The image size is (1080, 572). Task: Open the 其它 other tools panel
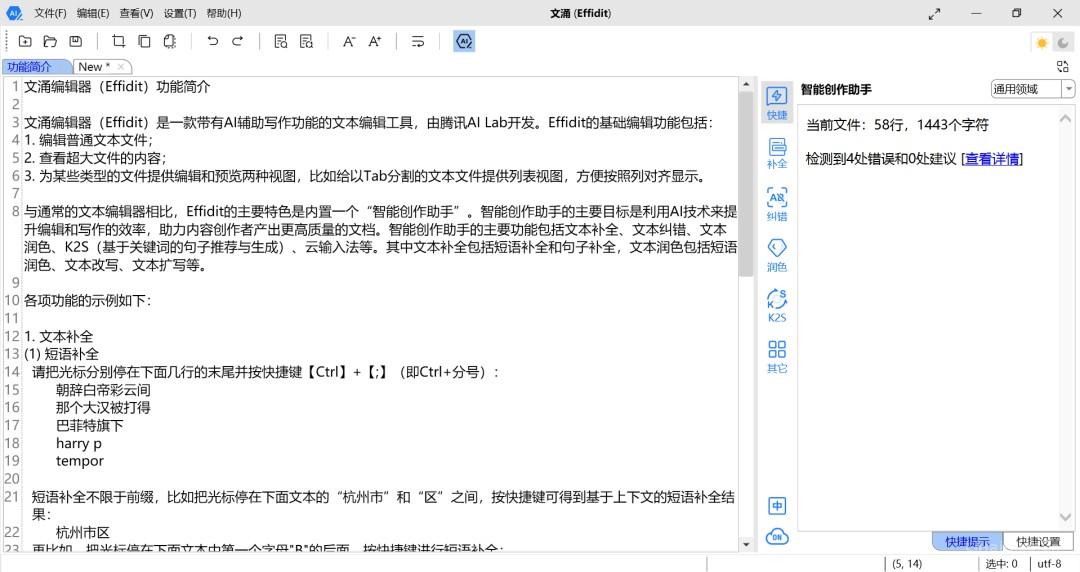(777, 356)
